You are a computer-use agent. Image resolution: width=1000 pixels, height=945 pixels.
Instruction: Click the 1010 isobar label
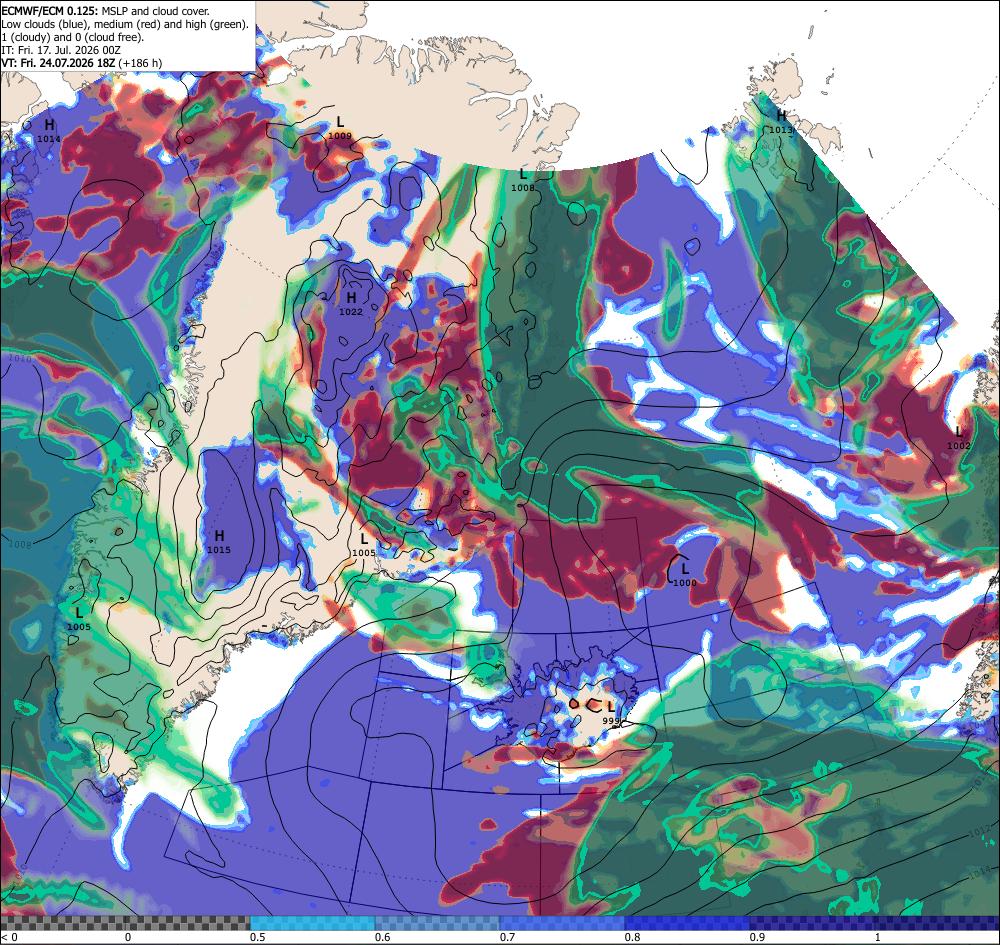(20, 359)
